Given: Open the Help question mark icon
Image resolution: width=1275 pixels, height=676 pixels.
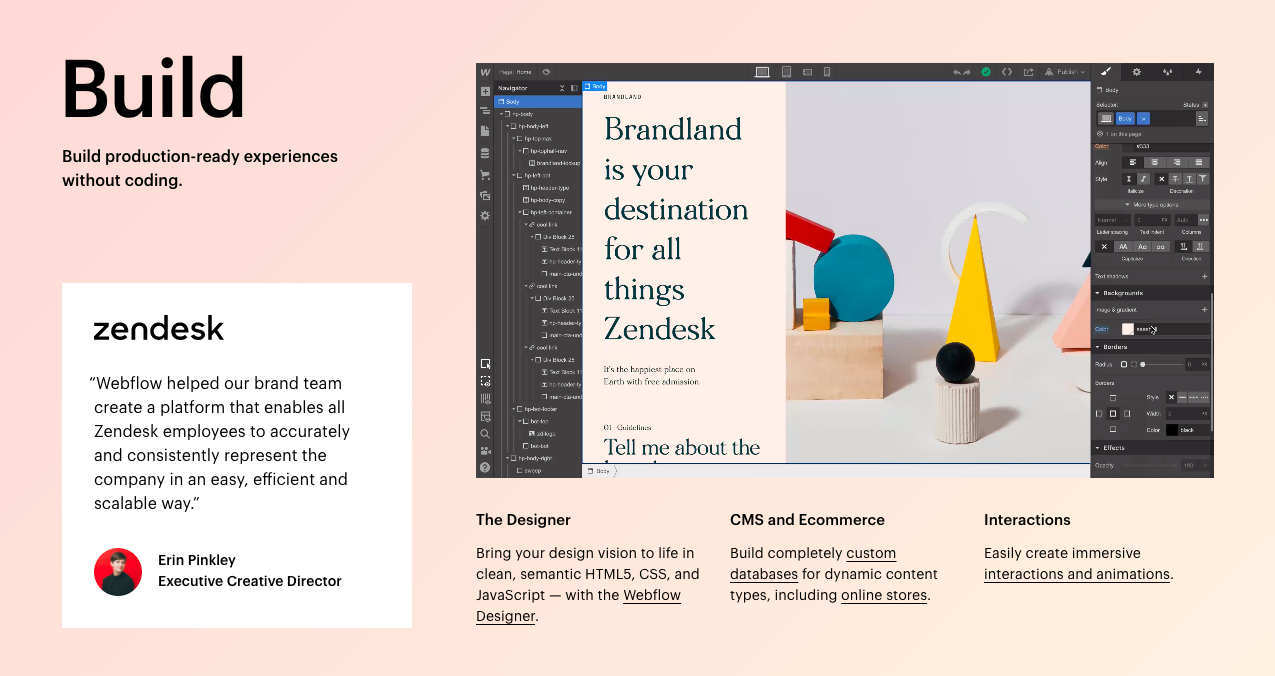Looking at the screenshot, I should (485, 467).
